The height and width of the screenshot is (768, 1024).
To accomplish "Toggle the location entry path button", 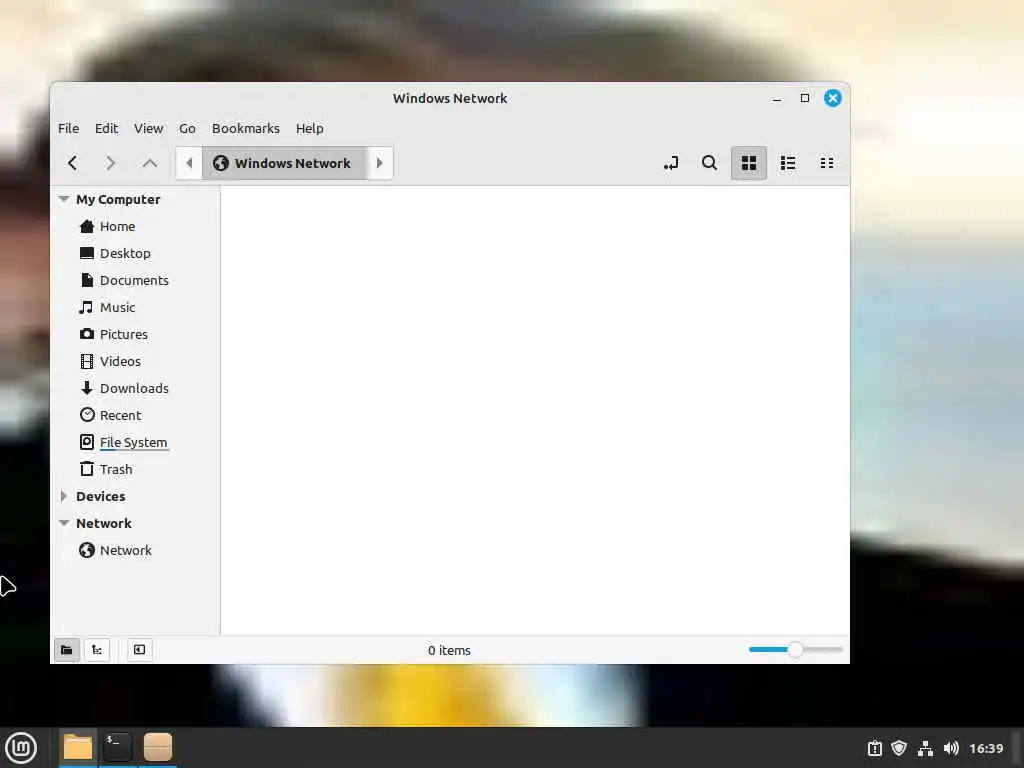I will click(x=671, y=163).
